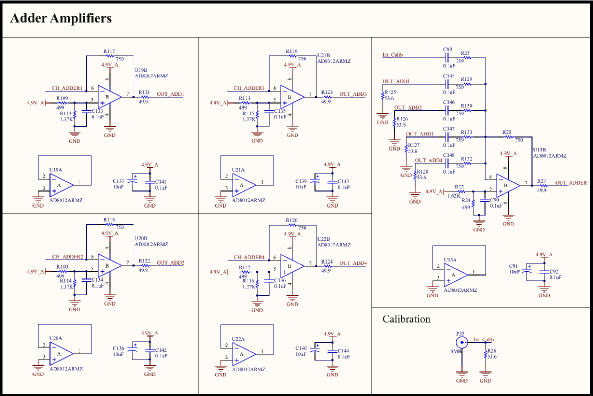Select the OUT_ADDER net label

[x=571, y=183]
